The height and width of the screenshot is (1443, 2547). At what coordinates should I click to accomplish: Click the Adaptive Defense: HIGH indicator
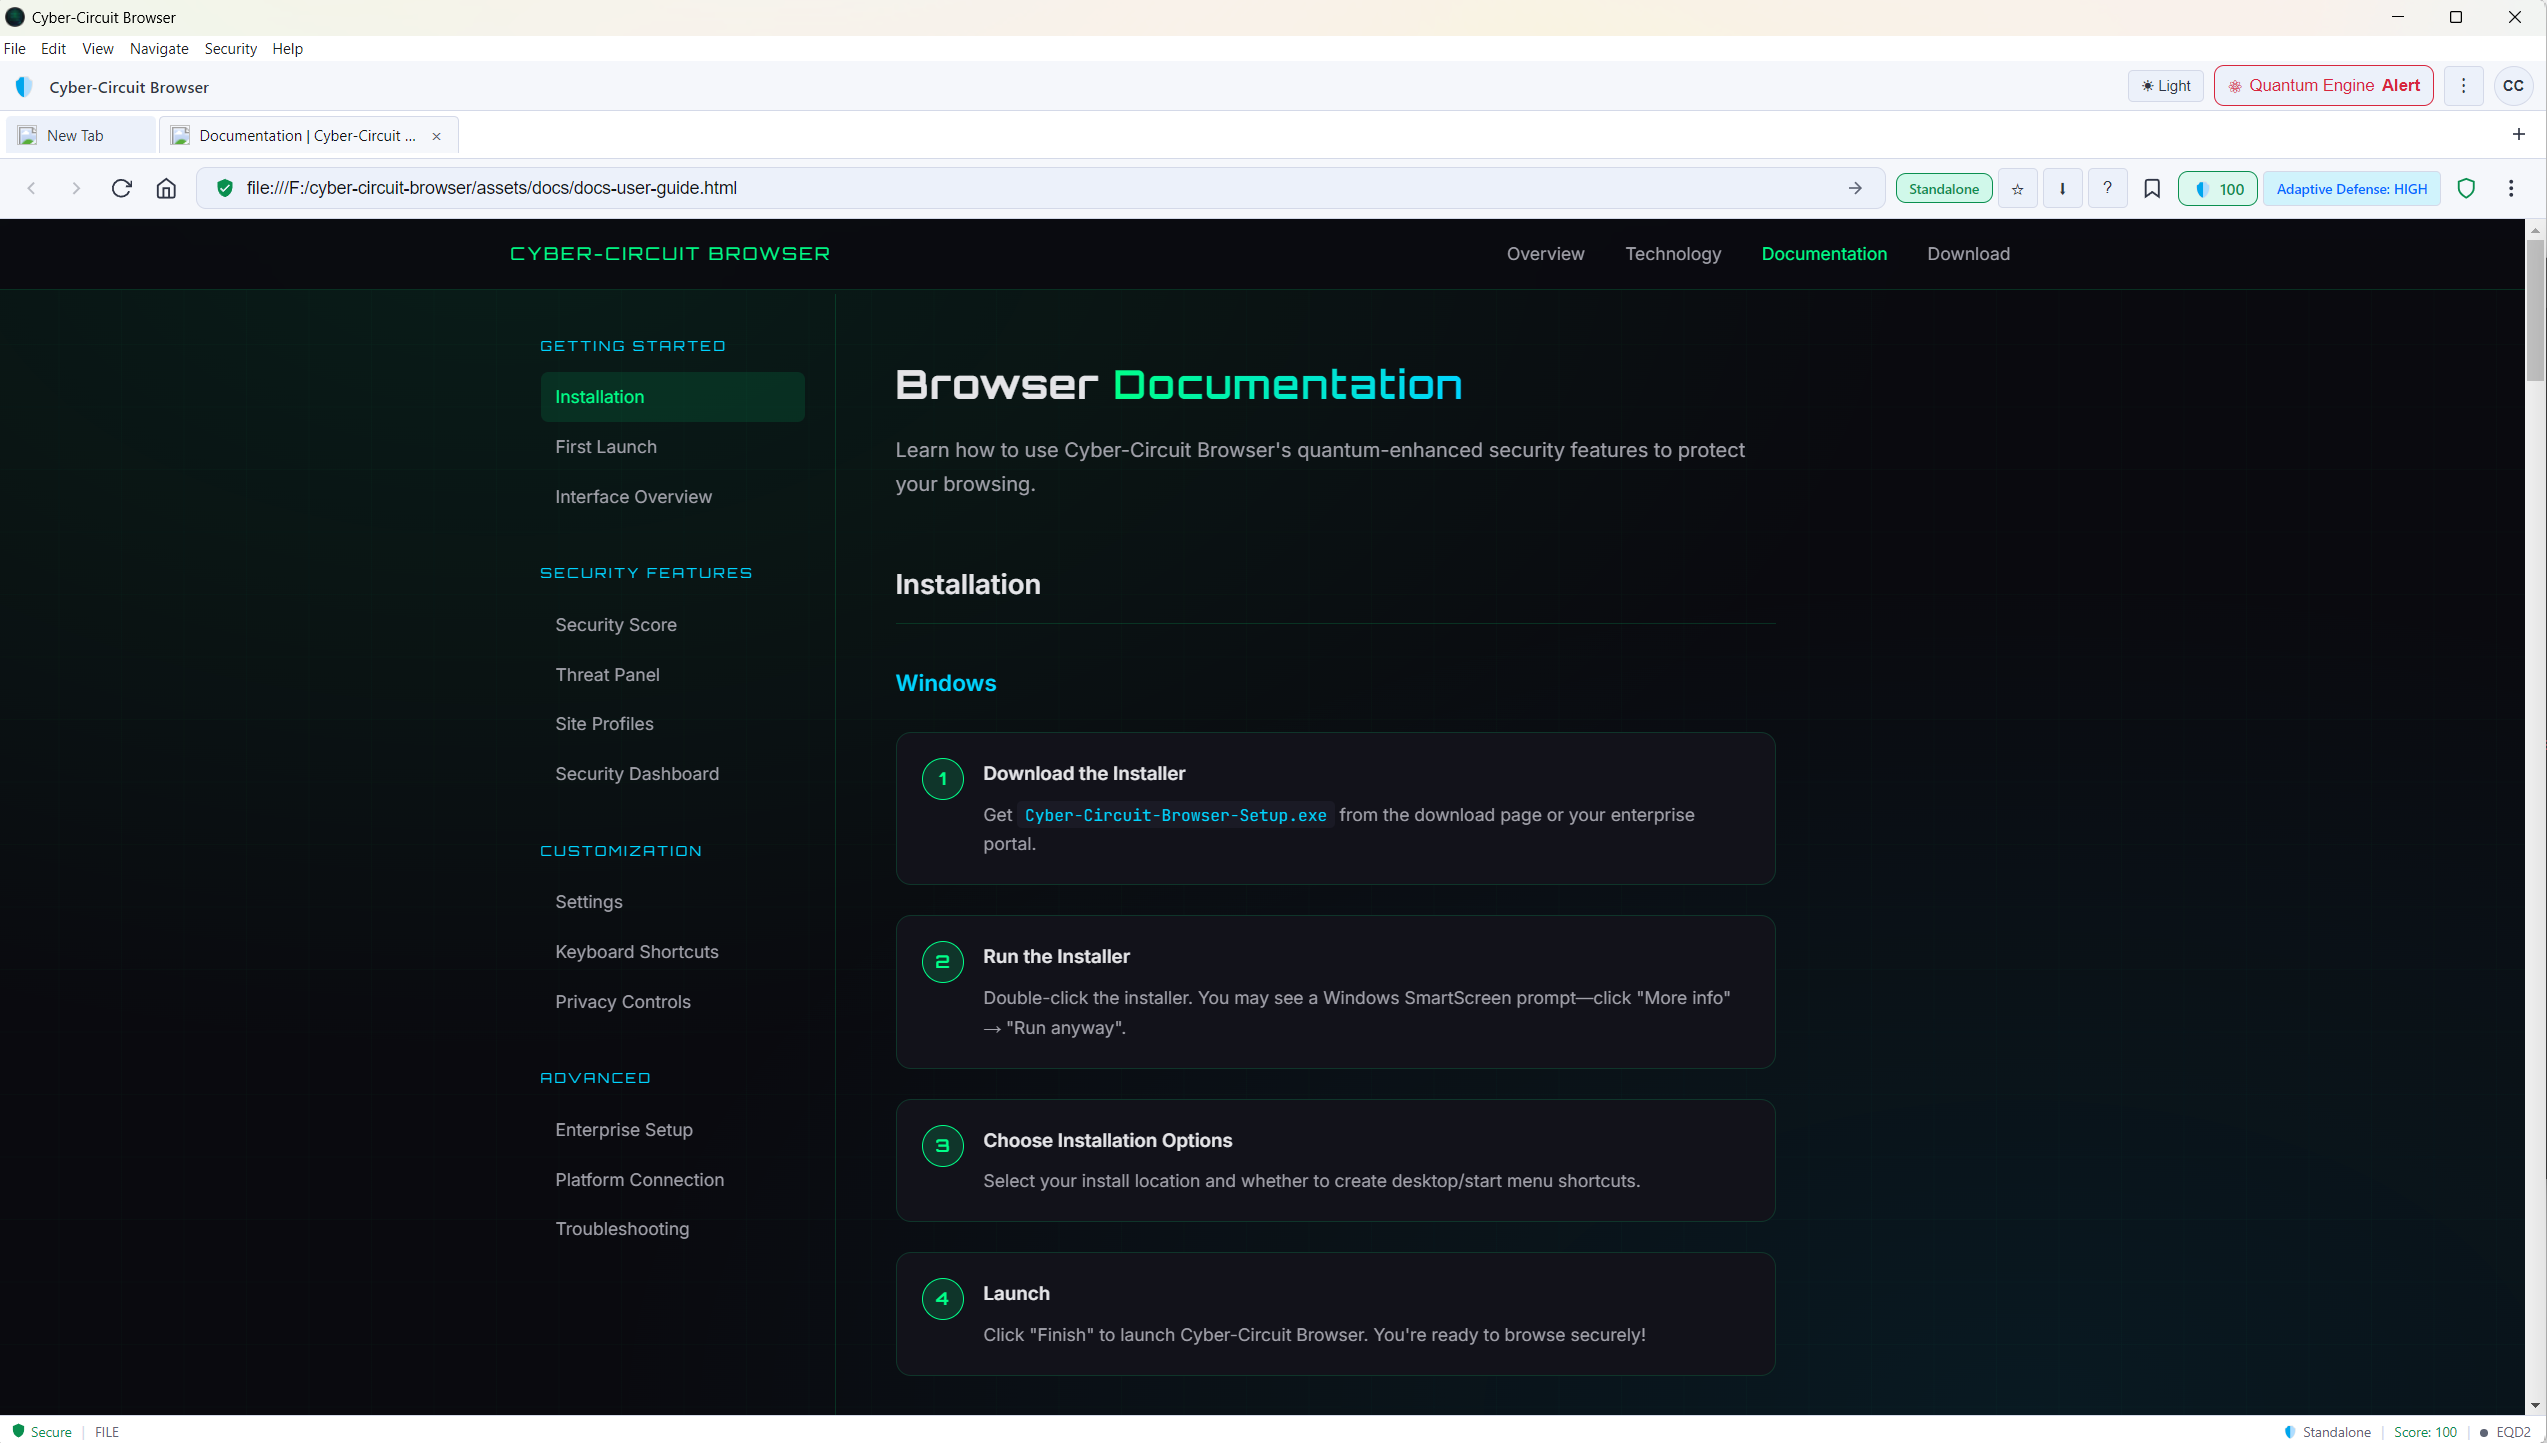2350,188
